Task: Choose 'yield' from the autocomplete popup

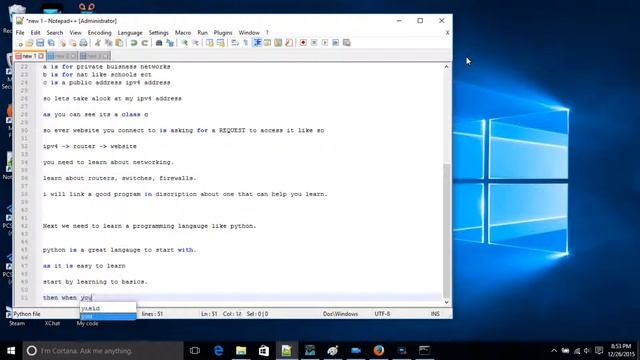Action: point(108,308)
